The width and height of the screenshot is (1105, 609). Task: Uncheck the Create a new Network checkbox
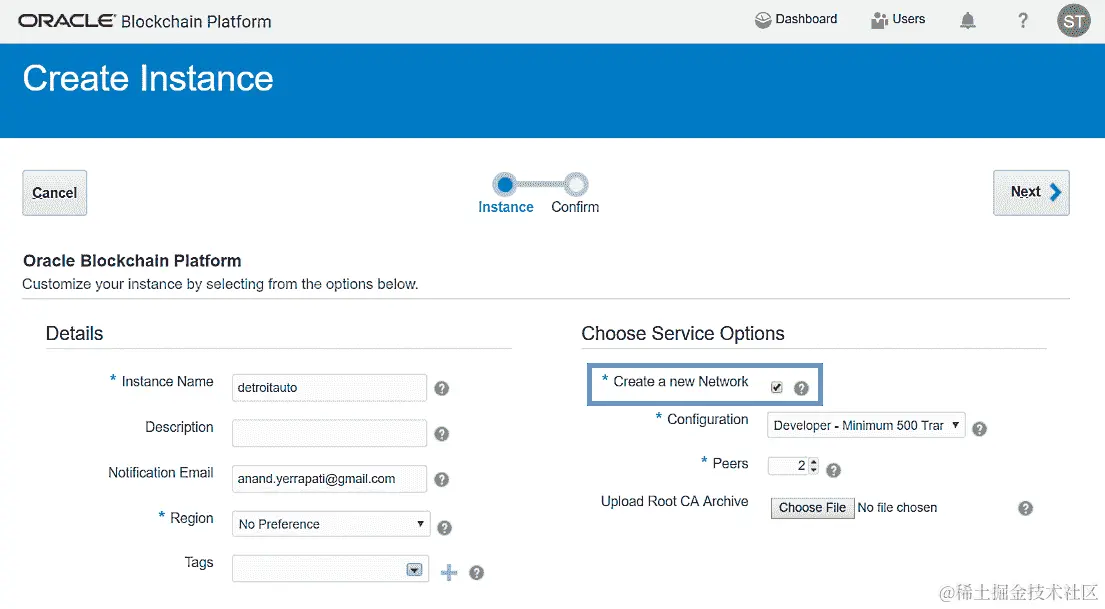[777, 388]
